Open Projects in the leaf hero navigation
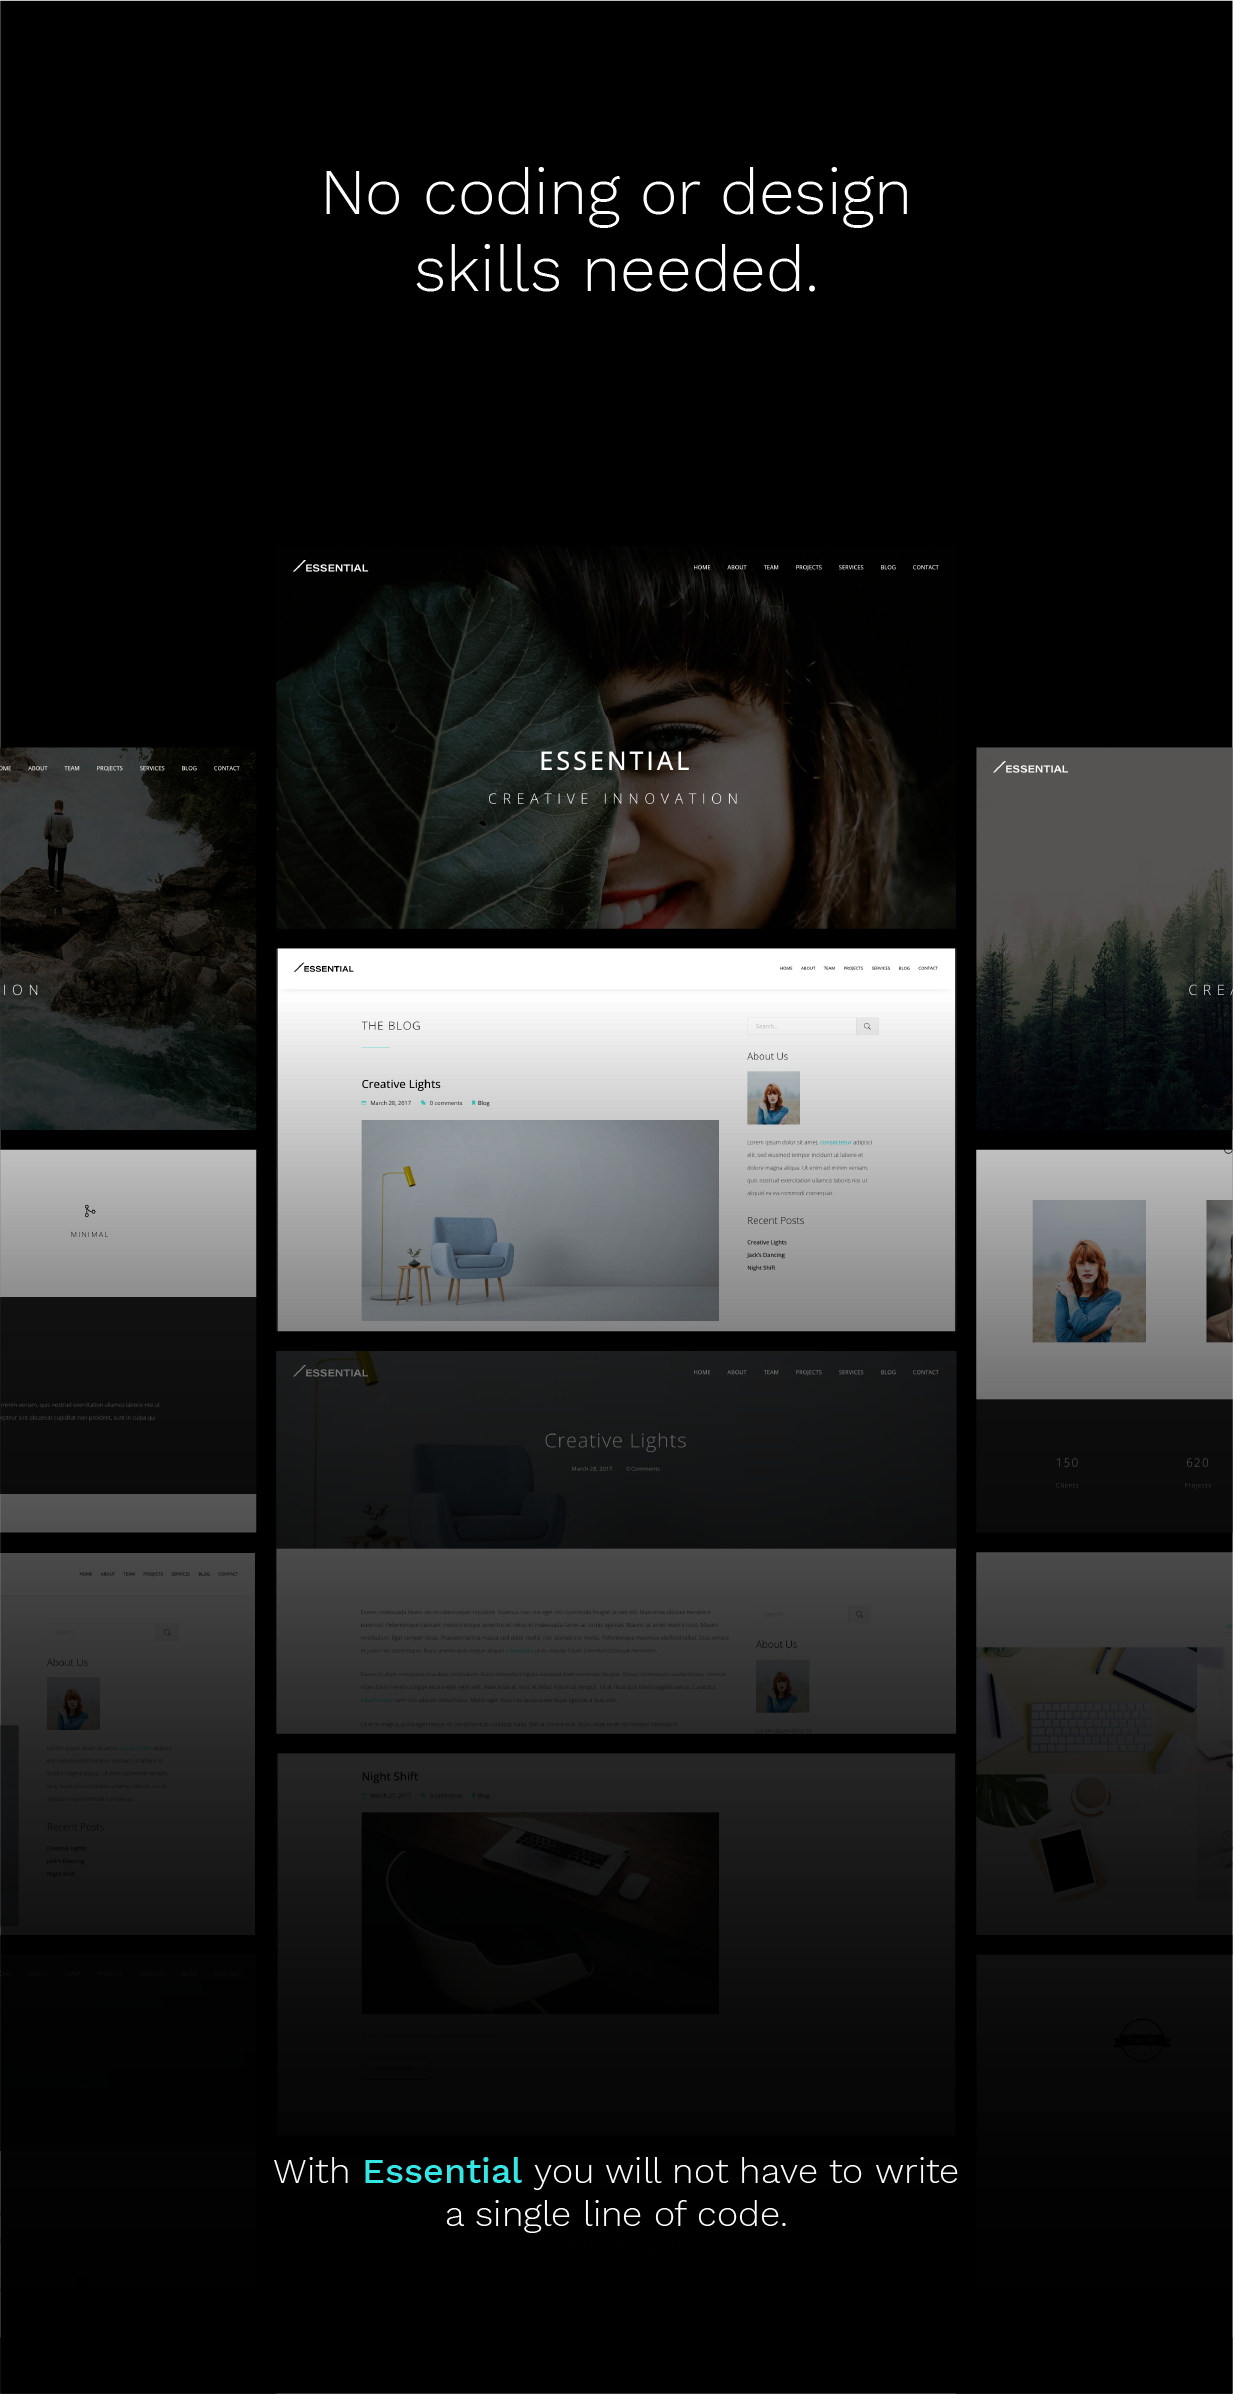This screenshot has width=1233, height=2394. (808, 567)
